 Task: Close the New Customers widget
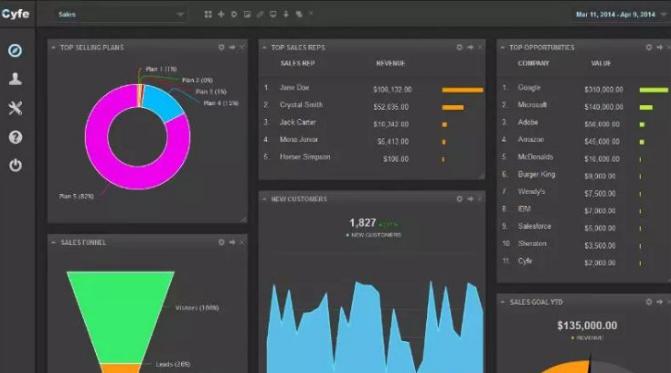coord(480,199)
